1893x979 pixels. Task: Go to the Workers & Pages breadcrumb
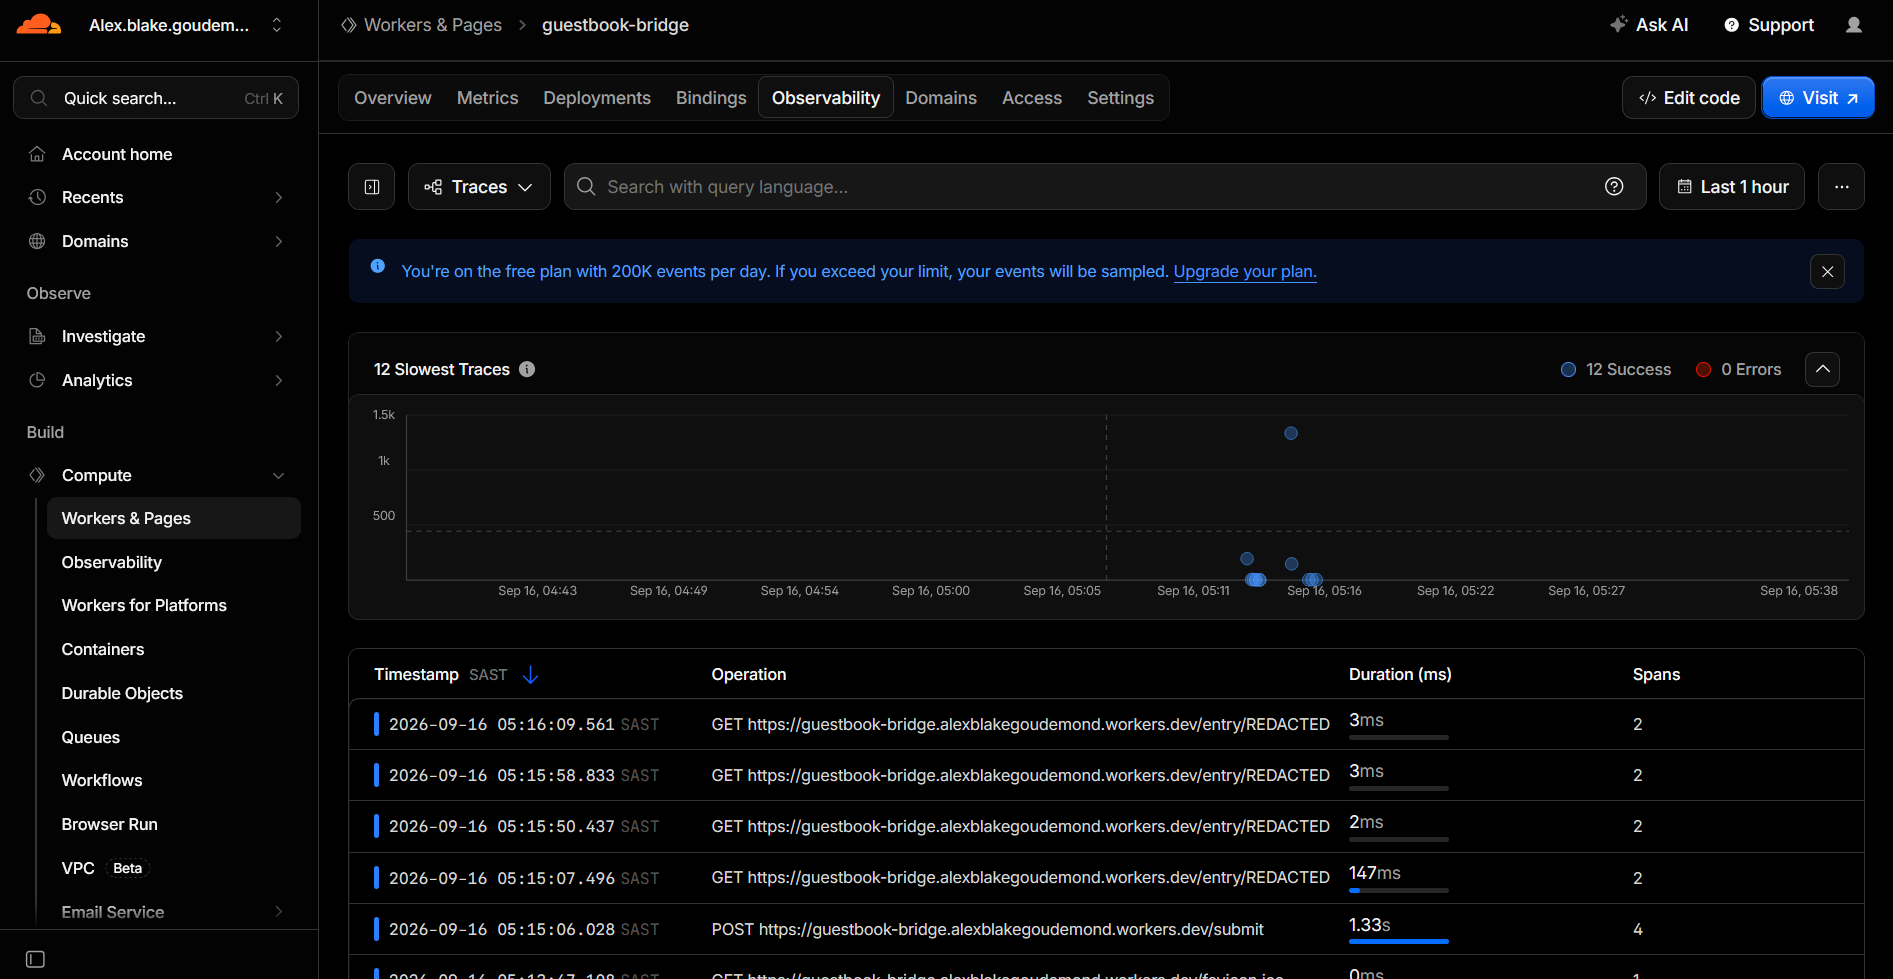coord(422,25)
